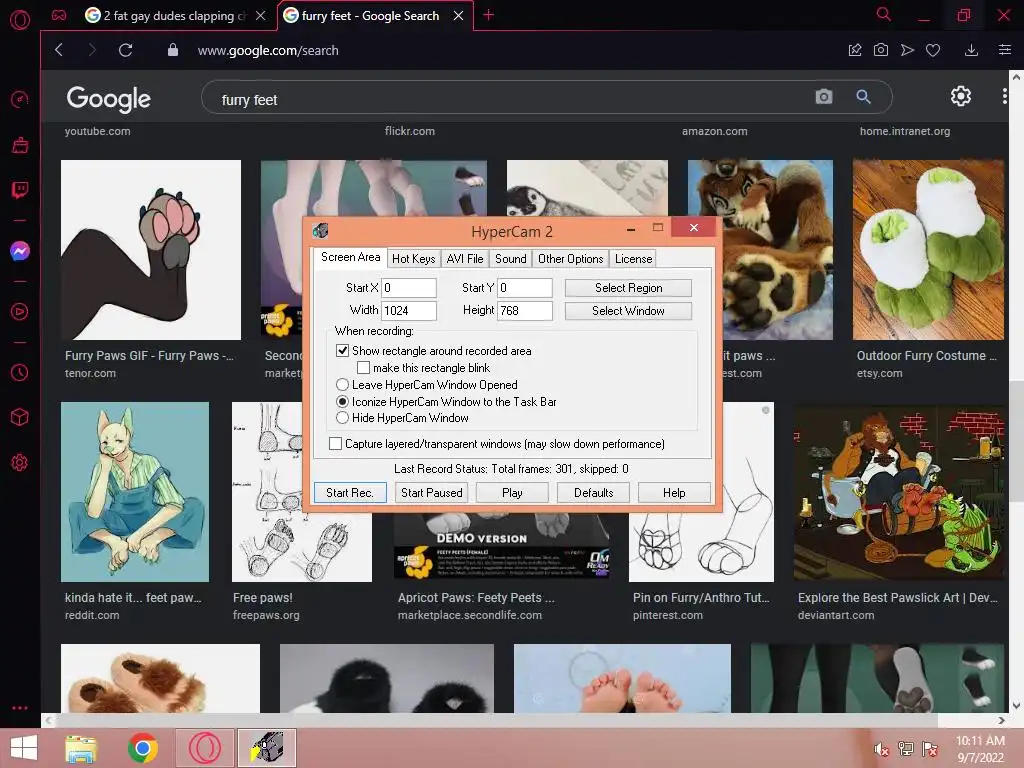Viewport: 1024px width, 768px height.
Task: Click Select Region button
Action: [x=628, y=288]
